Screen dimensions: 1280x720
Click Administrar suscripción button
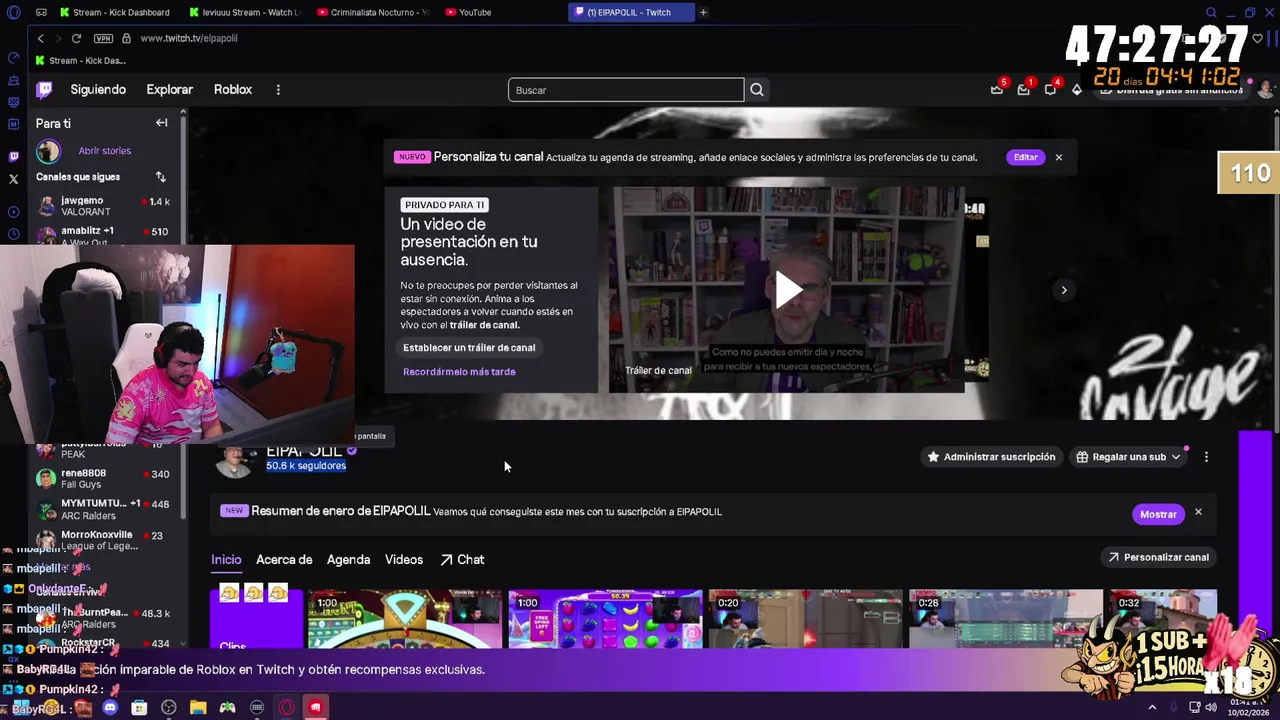pyautogui.click(x=991, y=457)
